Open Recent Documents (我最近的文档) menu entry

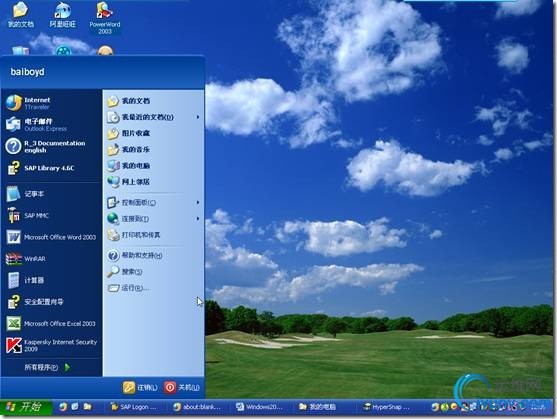tap(154, 117)
